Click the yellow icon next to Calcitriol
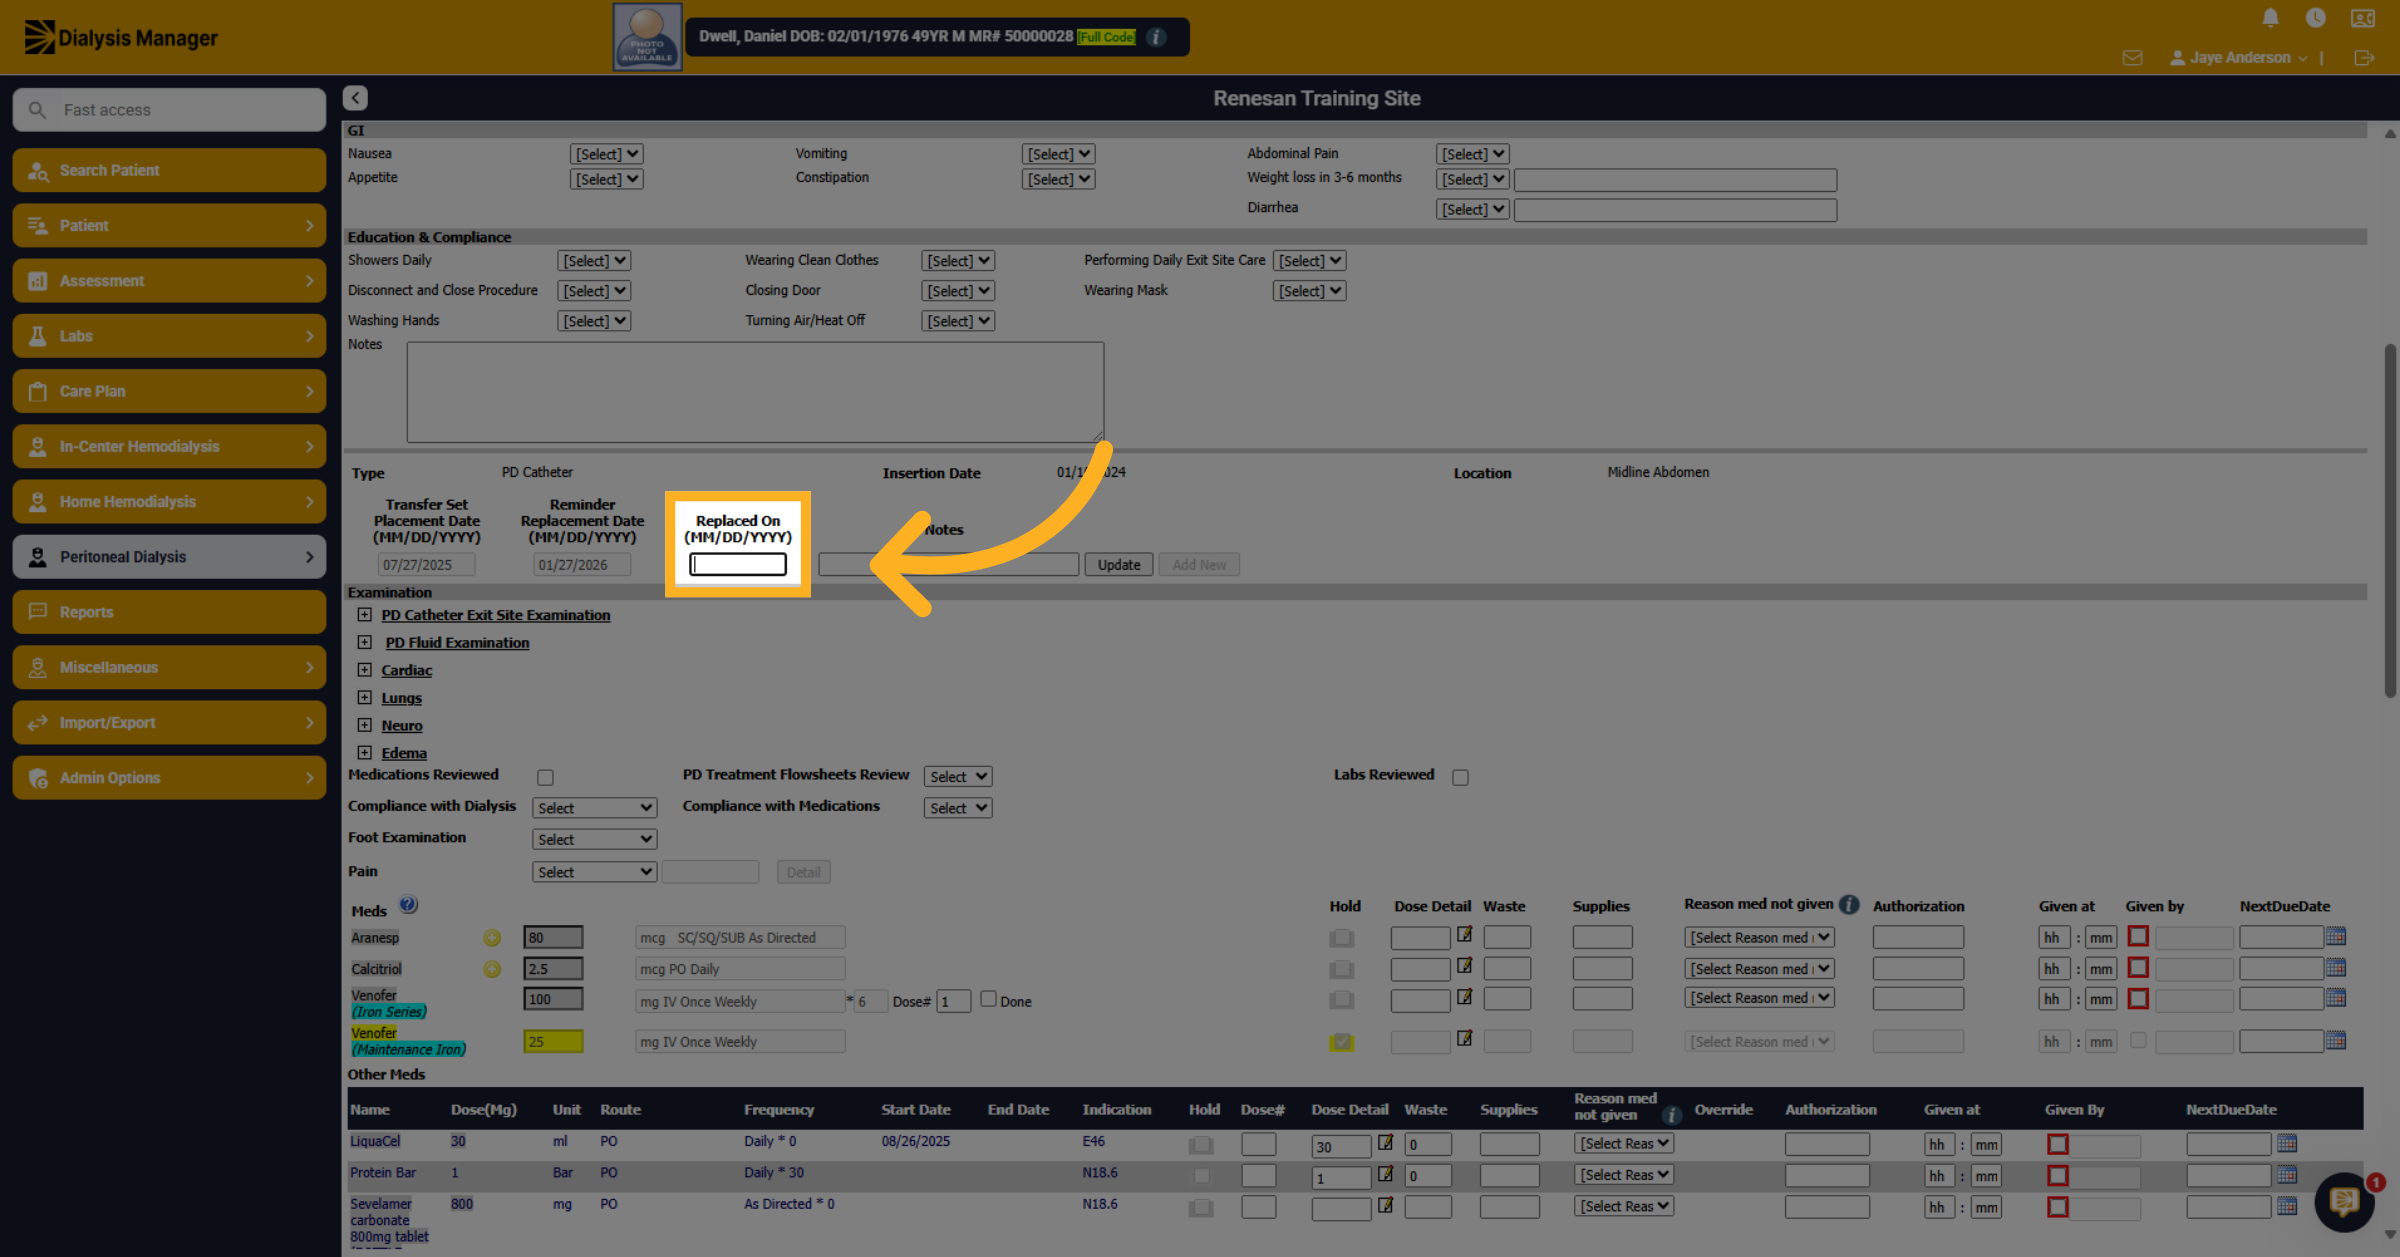The height and width of the screenshot is (1257, 2400). click(492, 969)
